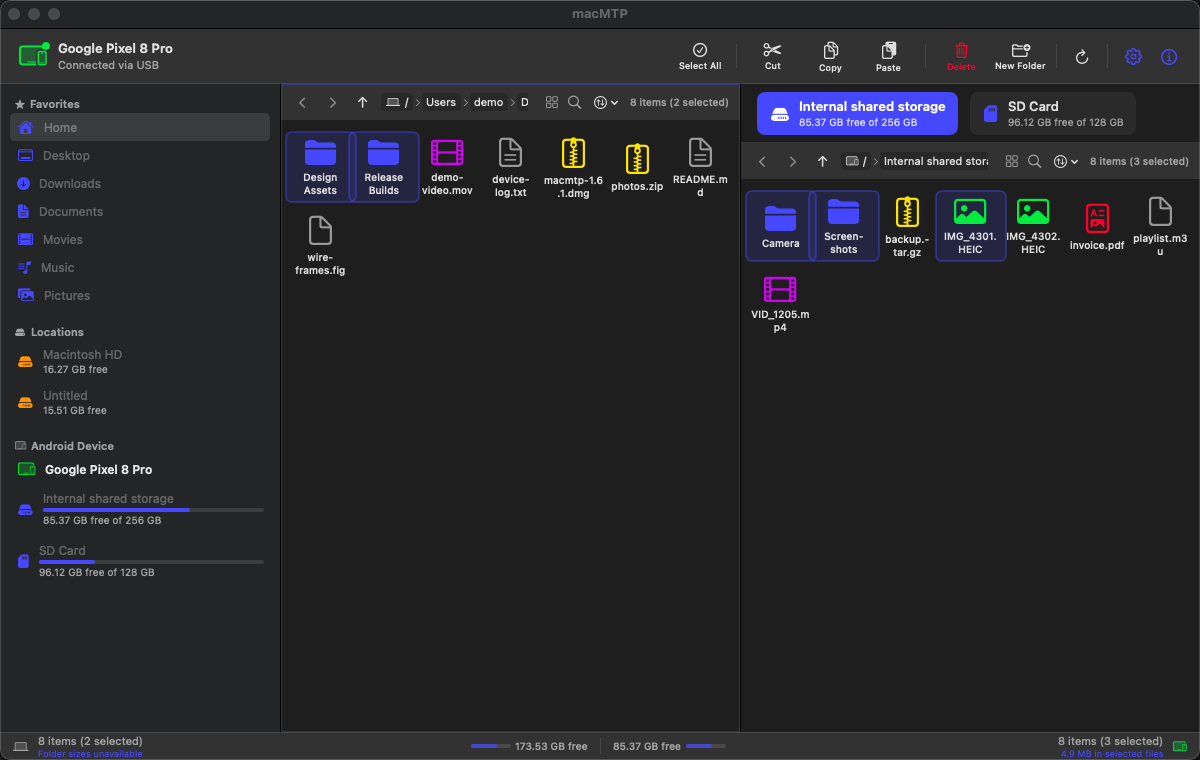Switch view mode in left pane
The height and width of the screenshot is (760, 1200).
[551, 102]
